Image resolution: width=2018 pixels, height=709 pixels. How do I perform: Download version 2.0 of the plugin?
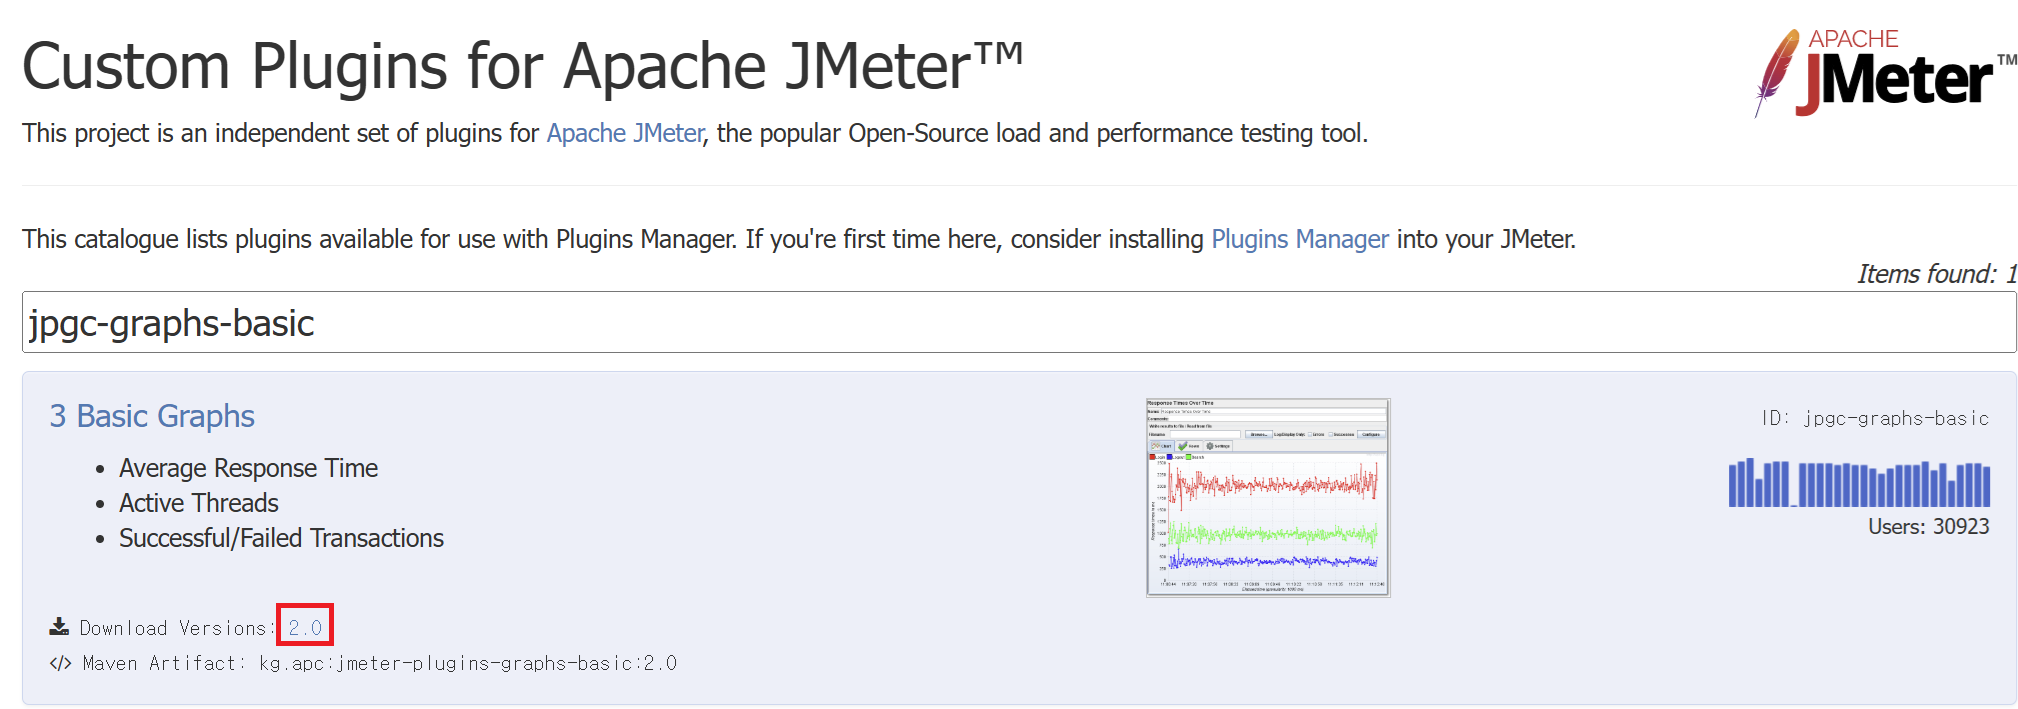[305, 627]
